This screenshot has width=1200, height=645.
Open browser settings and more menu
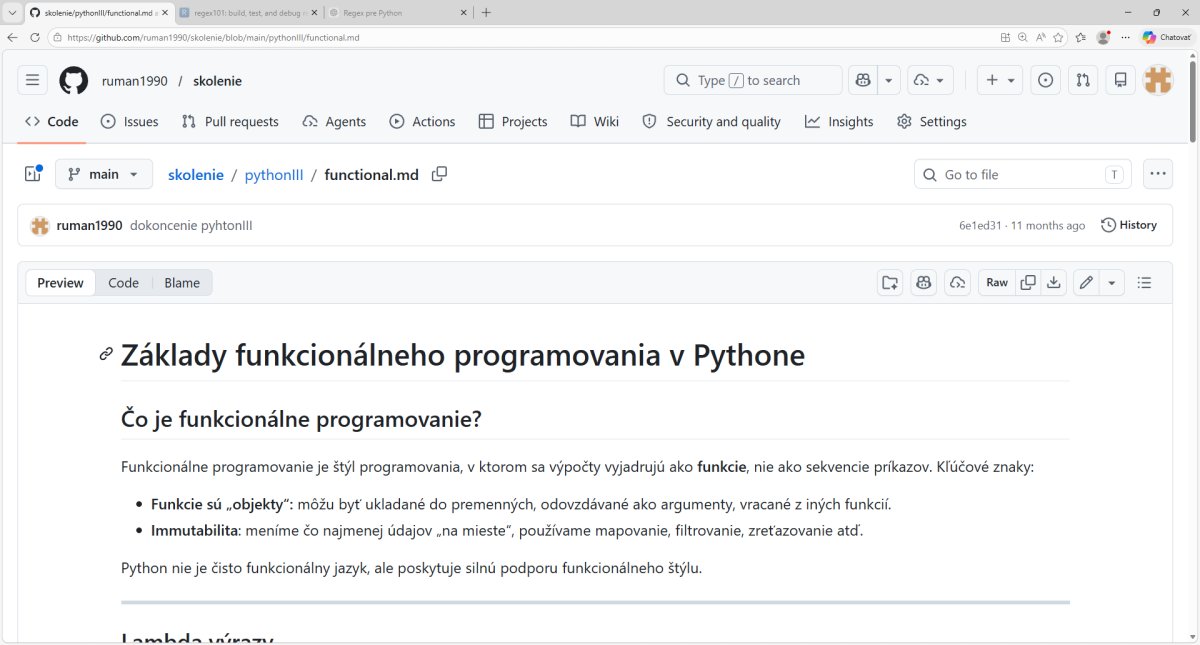click(1124, 37)
